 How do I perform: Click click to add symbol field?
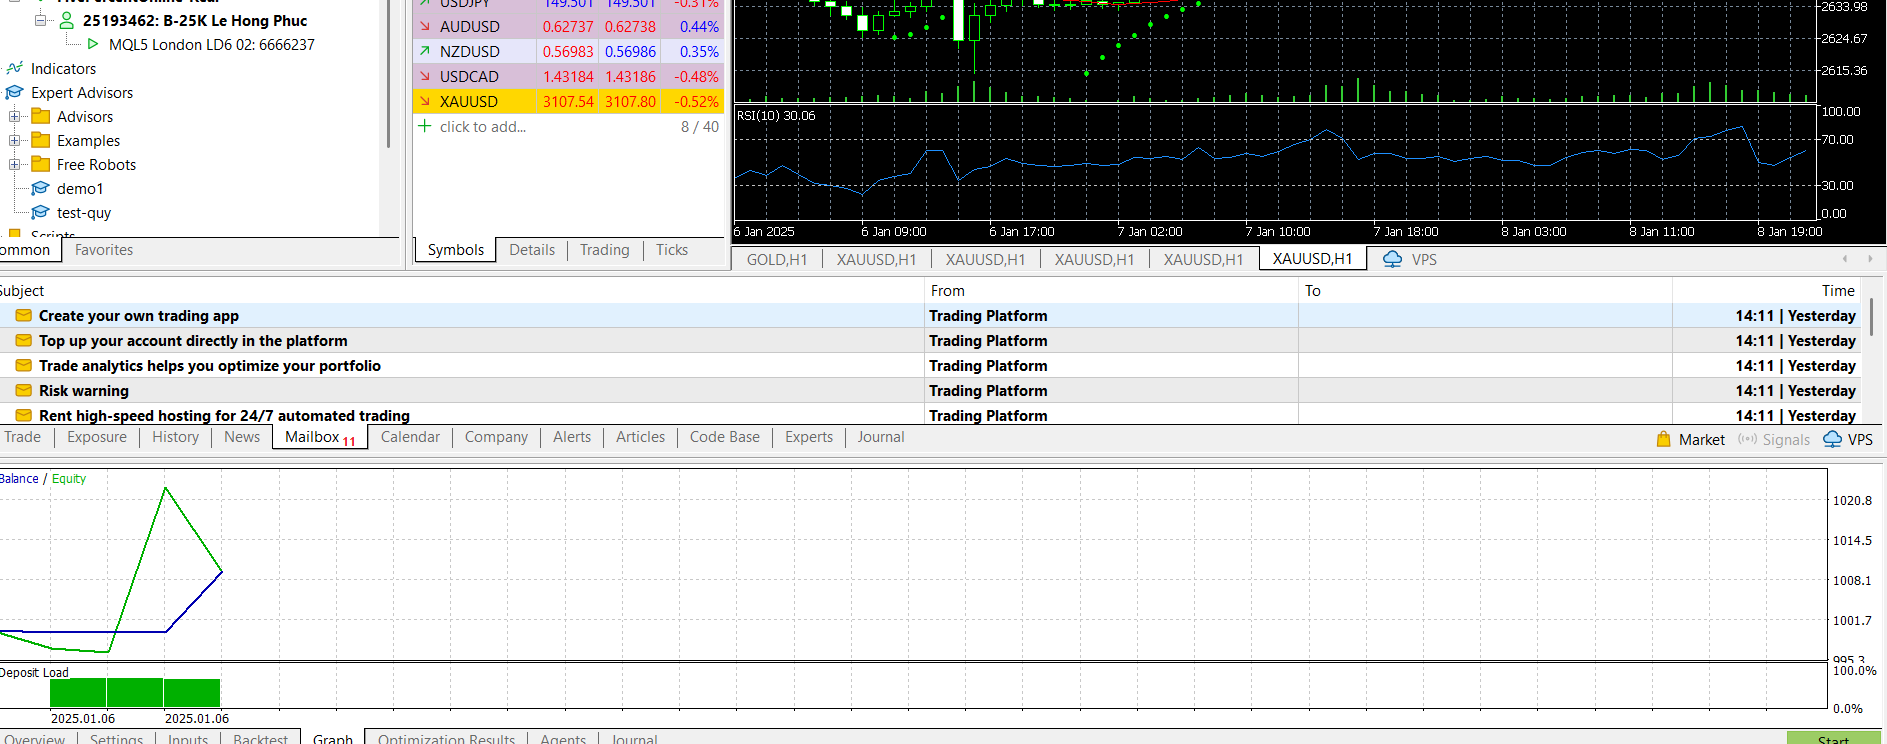tap(483, 126)
